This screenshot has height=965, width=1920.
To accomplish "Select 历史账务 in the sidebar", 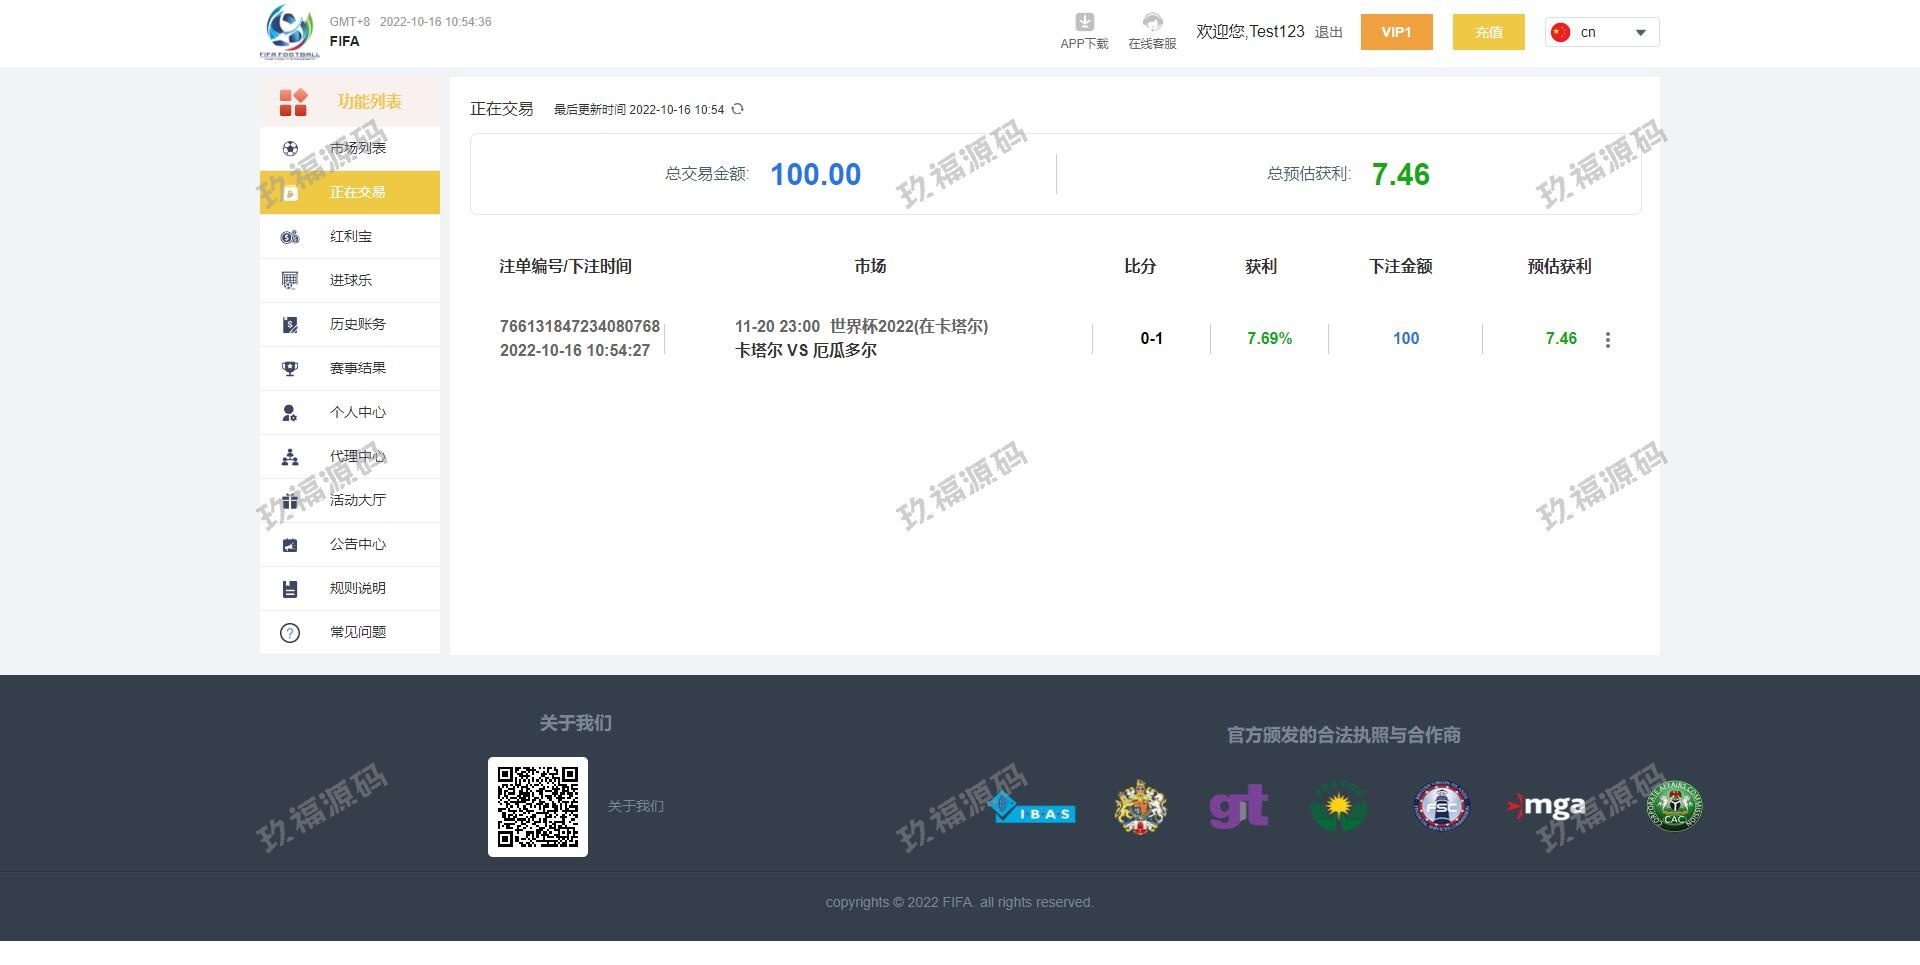I will coord(357,325).
